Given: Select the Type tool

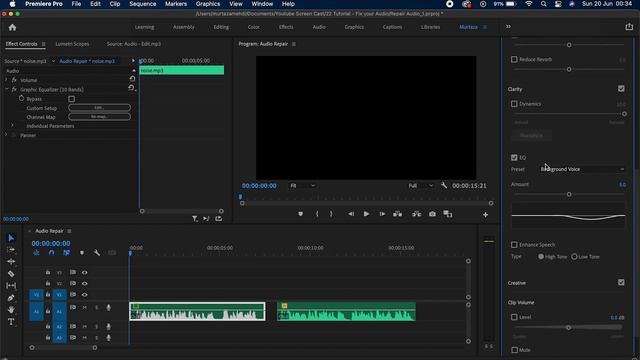Looking at the screenshot, I should pyautogui.click(x=11, y=322).
